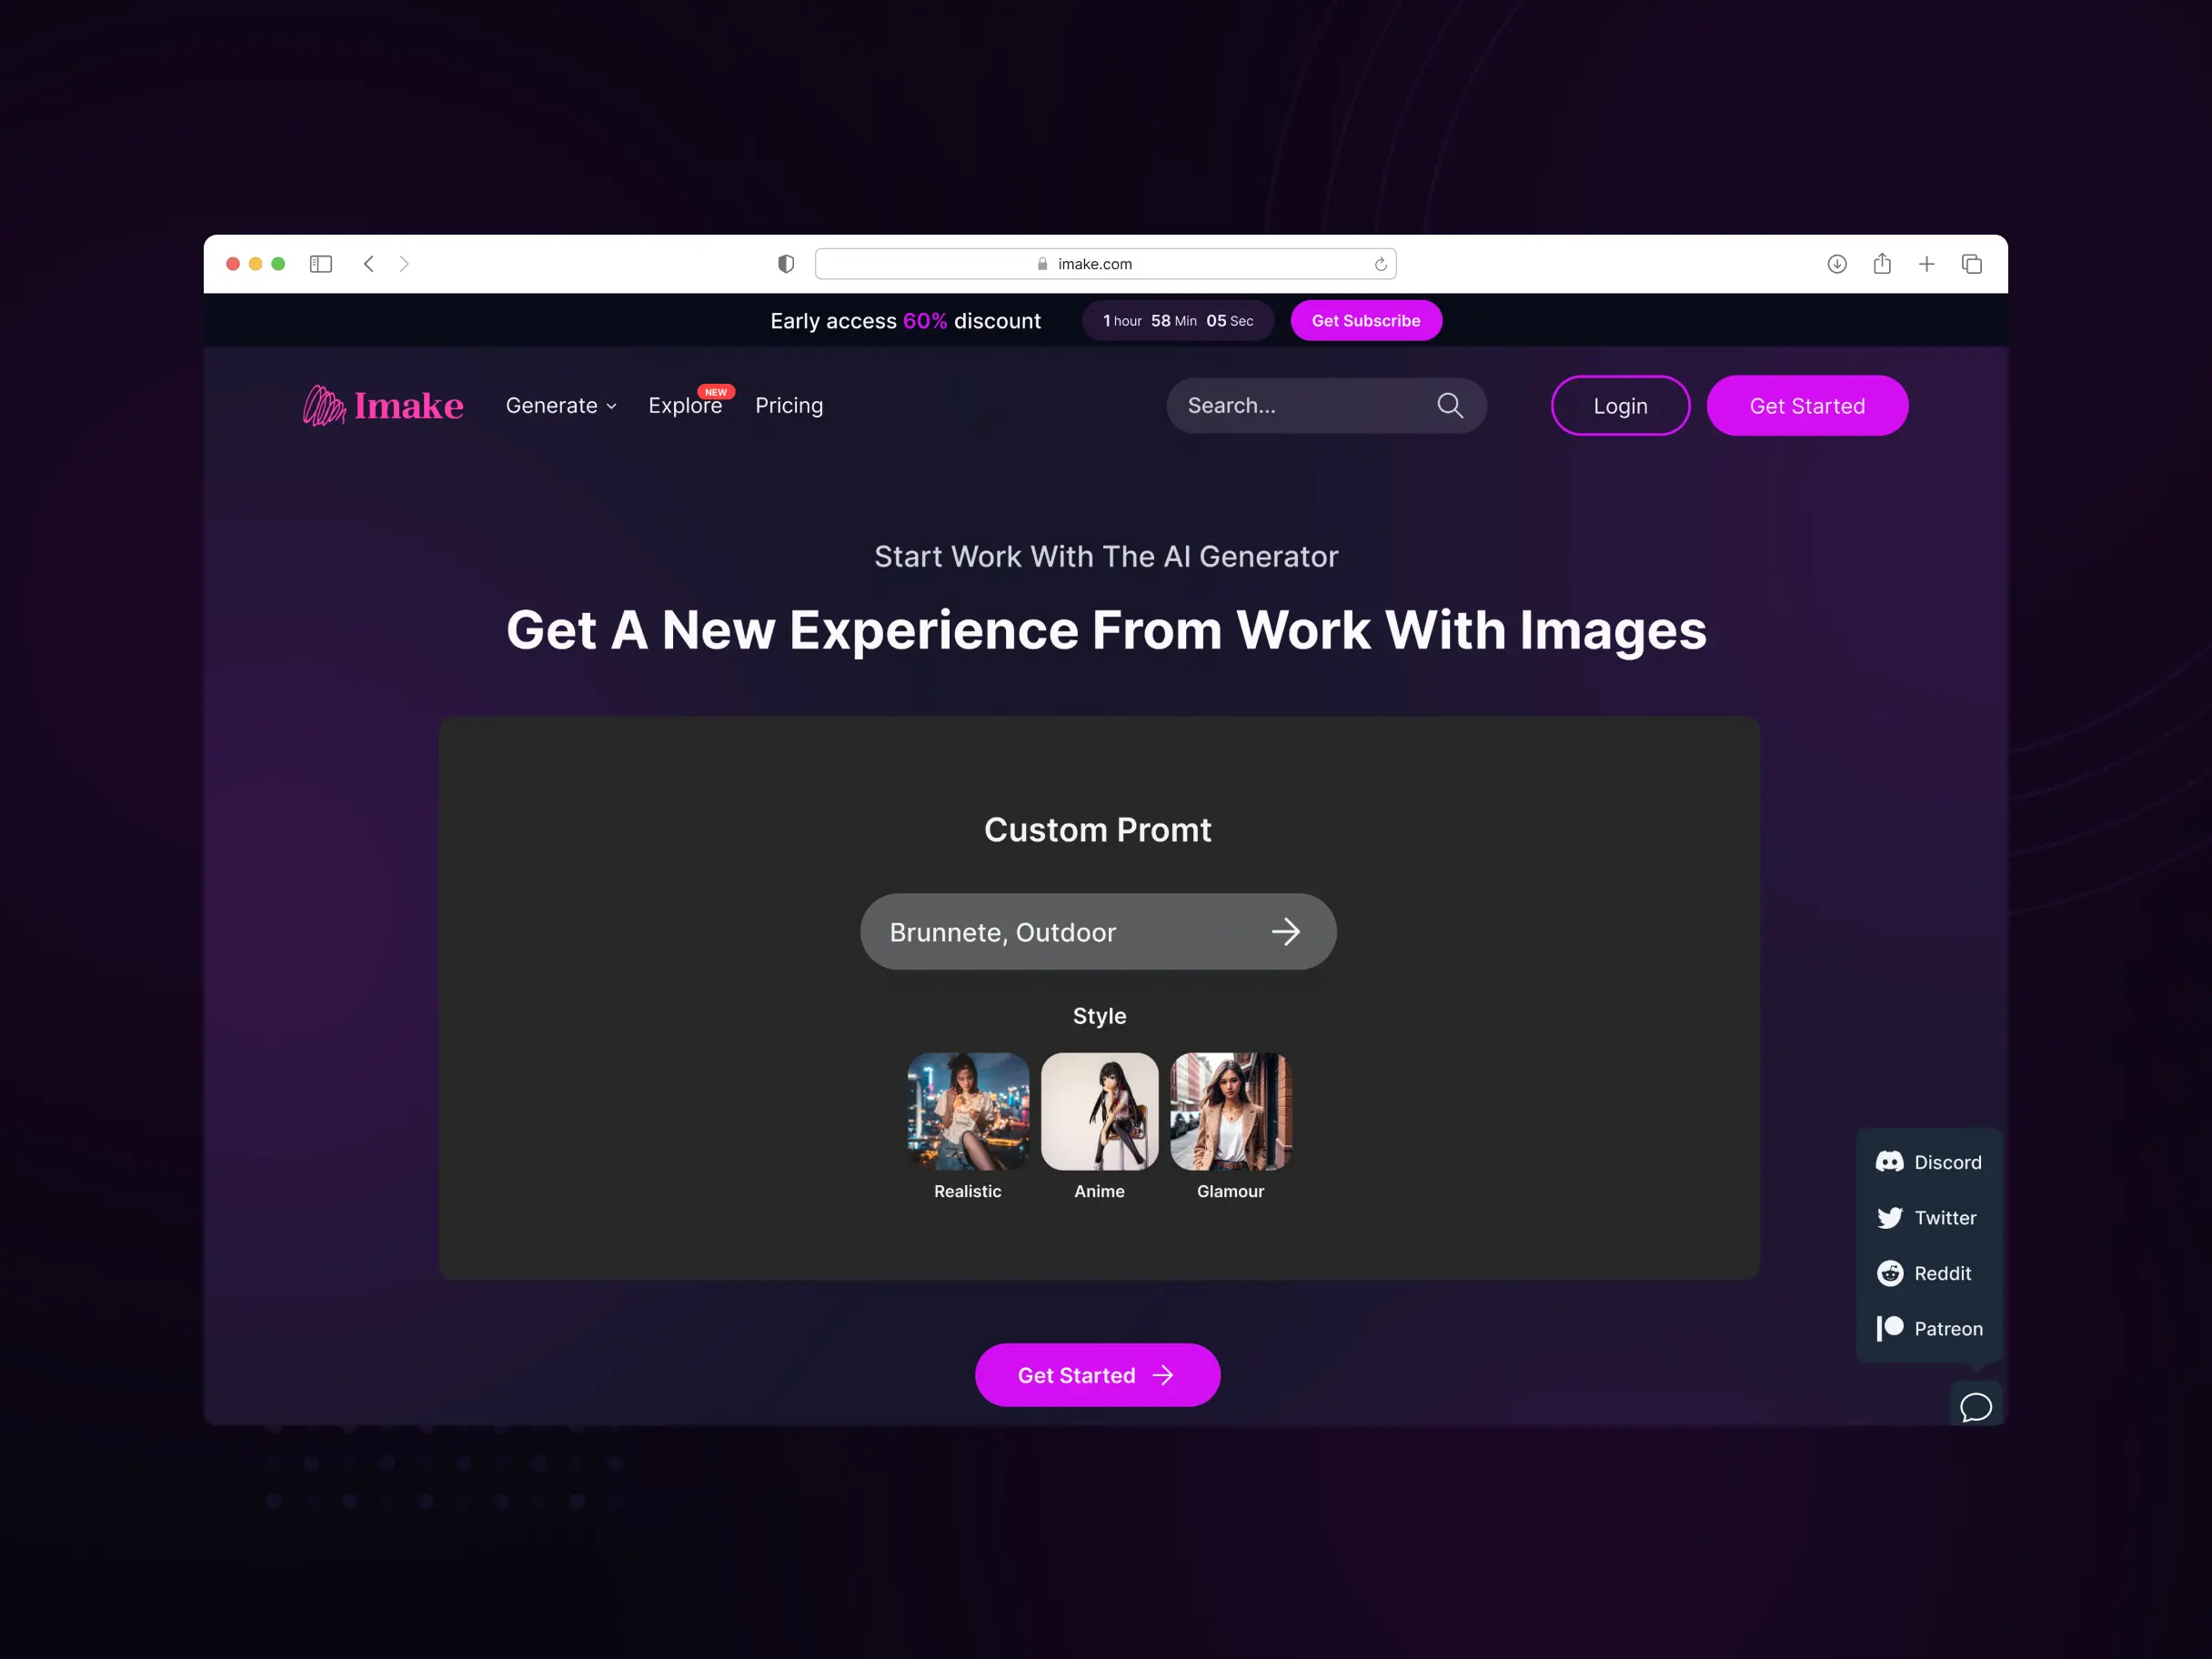The width and height of the screenshot is (2212, 1659).
Task: Click the browser share icon
Action: point(1882,263)
